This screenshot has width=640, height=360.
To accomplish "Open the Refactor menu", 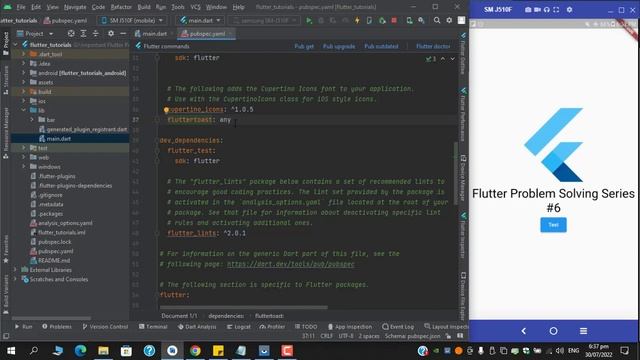I will pyautogui.click(x=121, y=7).
